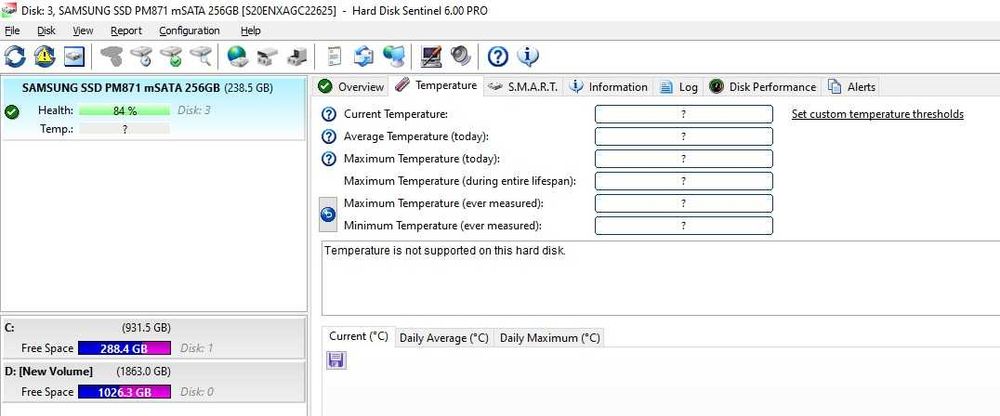
Task: Select the Daily Average (°C) chart tab
Action: (444, 338)
